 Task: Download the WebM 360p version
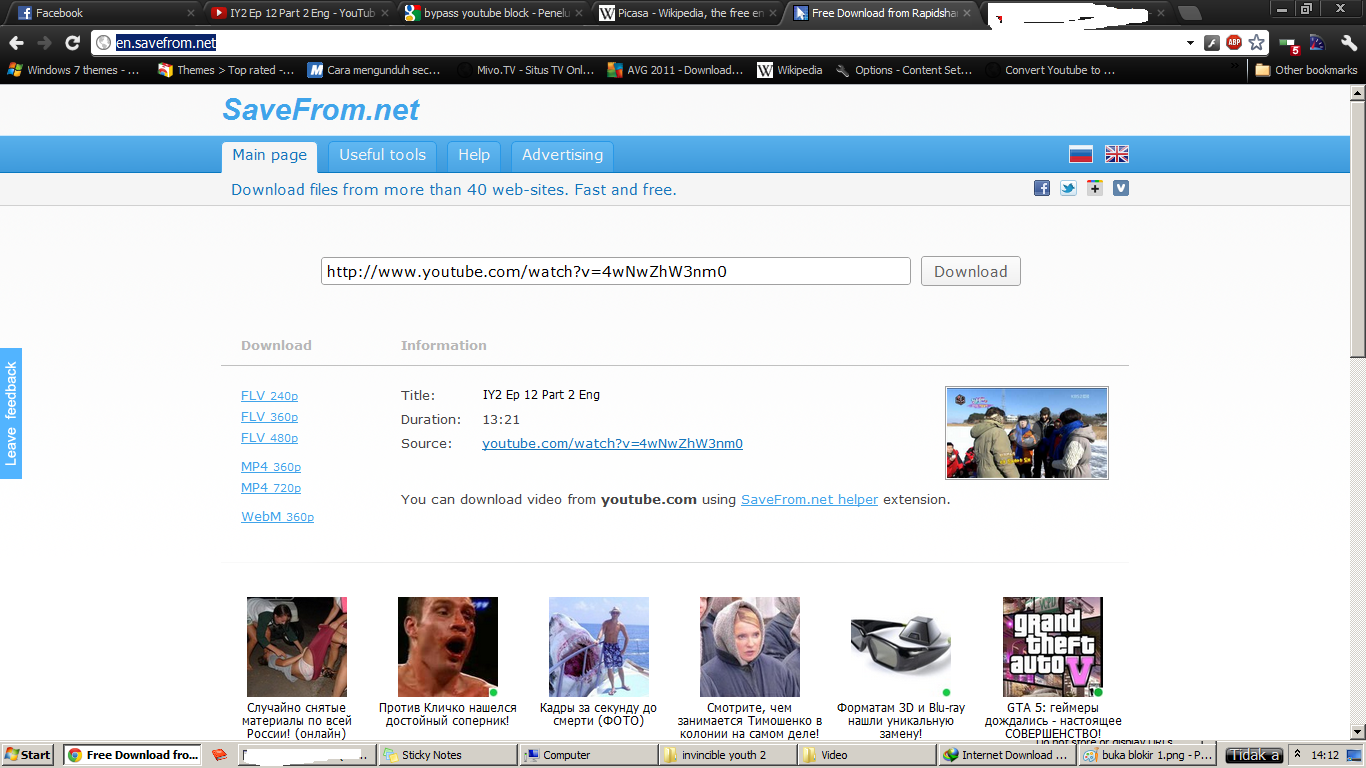pyautogui.click(x=277, y=517)
